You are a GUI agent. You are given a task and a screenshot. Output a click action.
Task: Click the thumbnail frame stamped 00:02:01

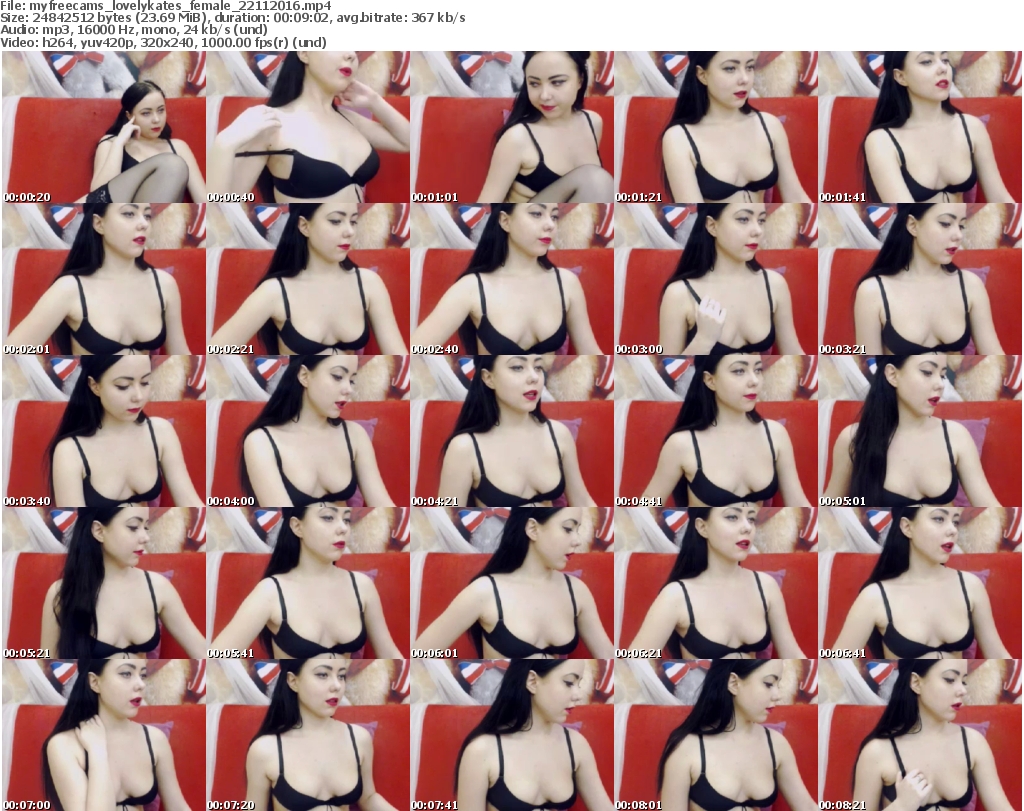(x=104, y=279)
